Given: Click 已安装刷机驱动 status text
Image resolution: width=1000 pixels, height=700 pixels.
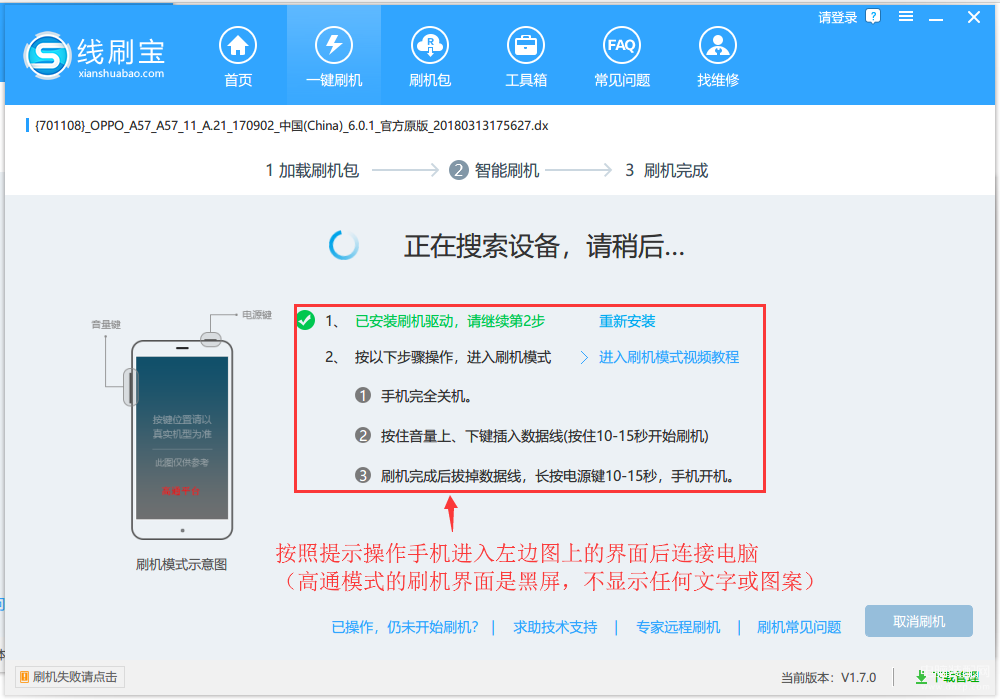Looking at the screenshot, I should click(450, 321).
